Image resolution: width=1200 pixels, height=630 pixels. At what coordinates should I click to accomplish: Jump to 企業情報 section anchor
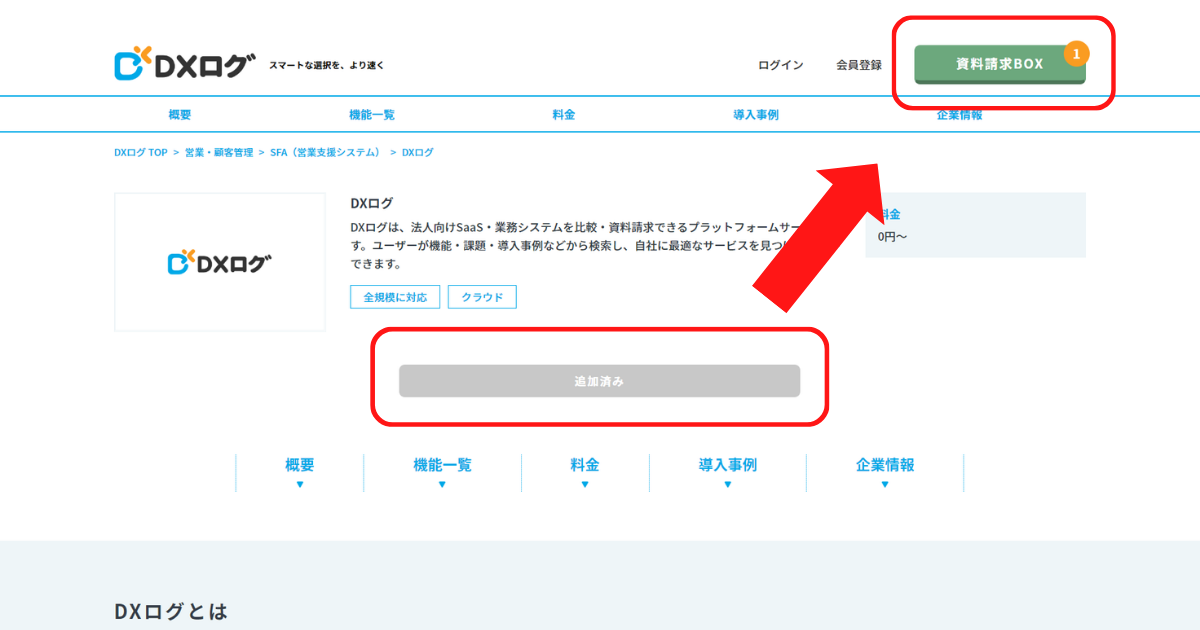coord(885,465)
